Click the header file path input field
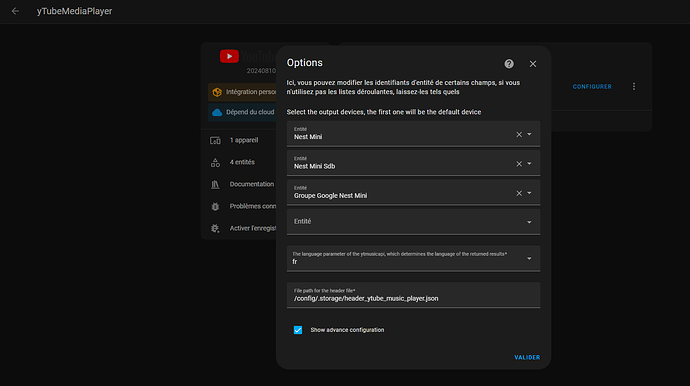Screen dimensions: 690x386 click(413, 295)
